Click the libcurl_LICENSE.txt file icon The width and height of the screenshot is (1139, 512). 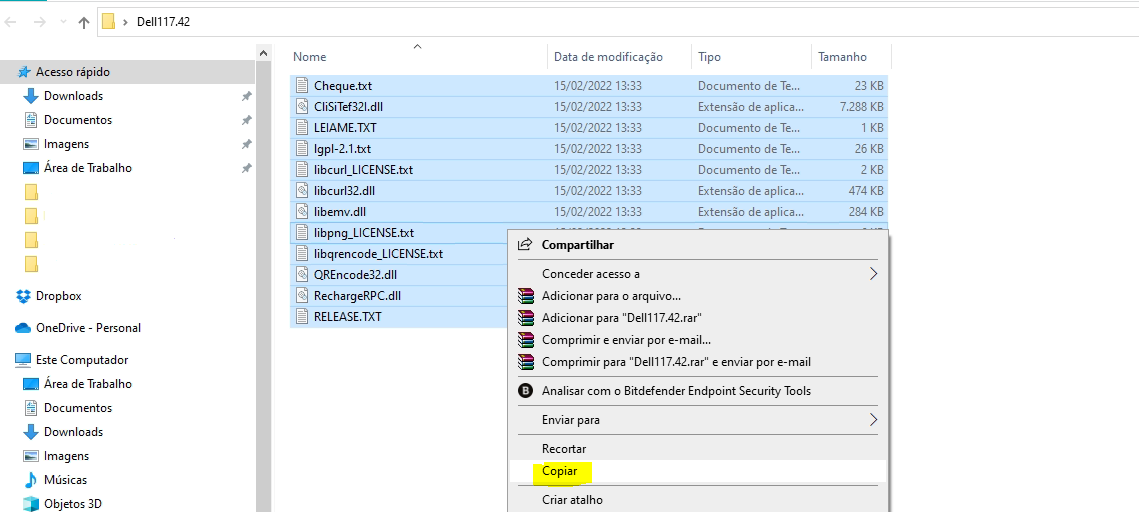pos(302,170)
